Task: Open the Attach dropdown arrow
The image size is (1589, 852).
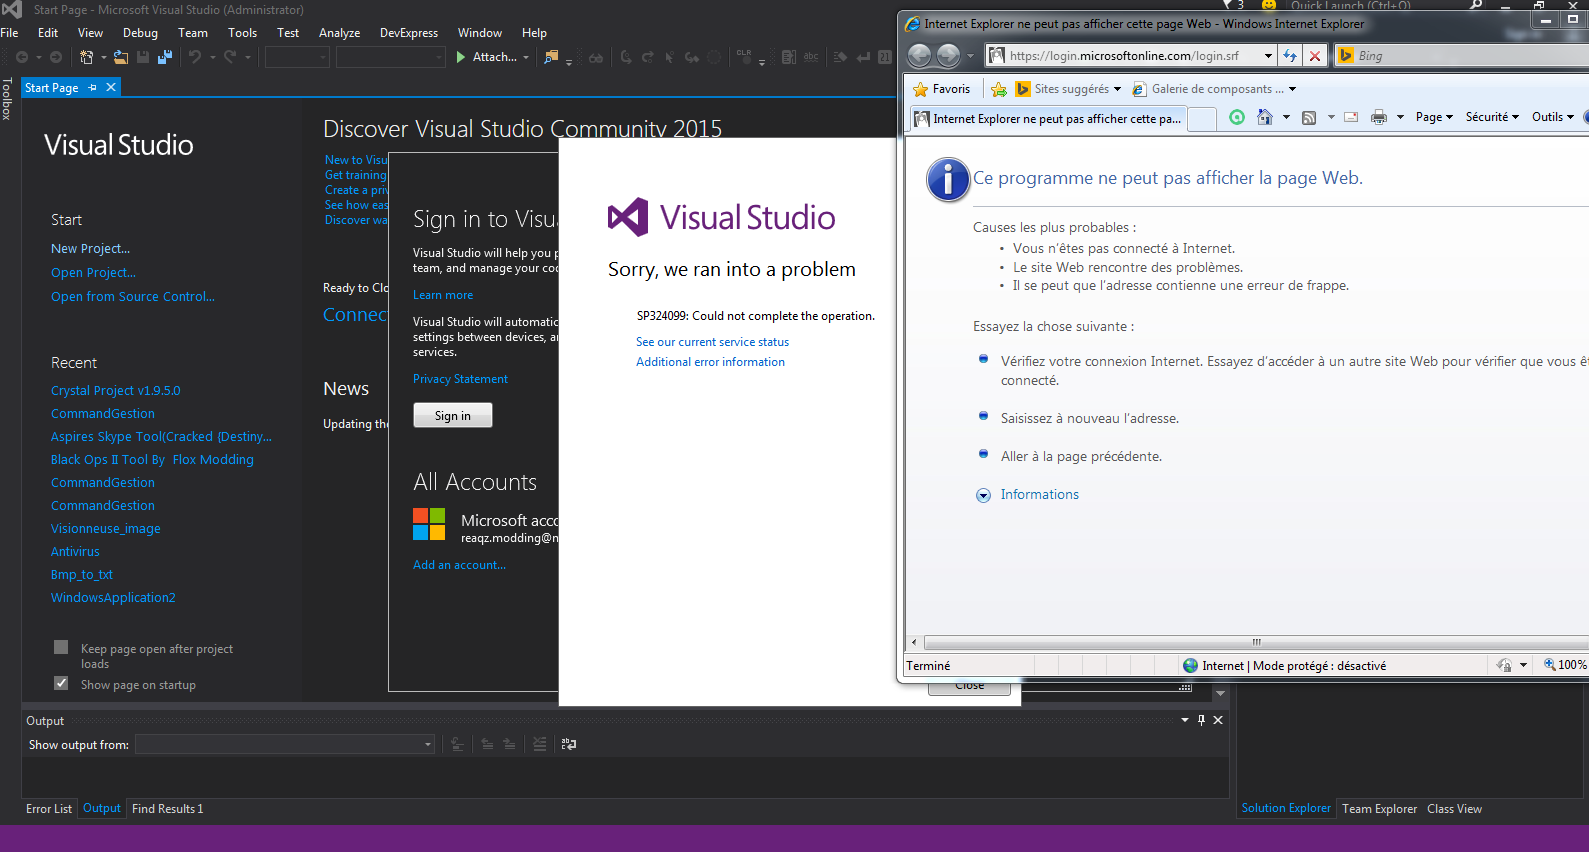Action: click(x=526, y=57)
